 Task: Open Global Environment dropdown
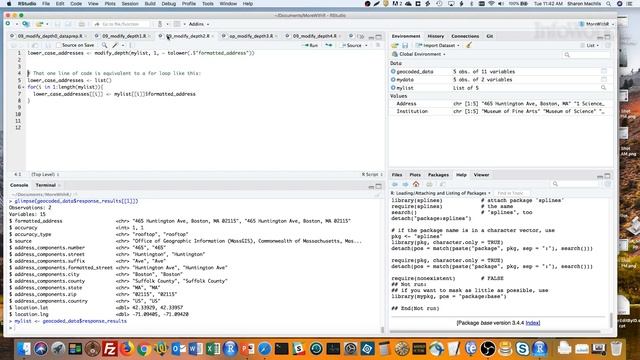[x=419, y=54]
